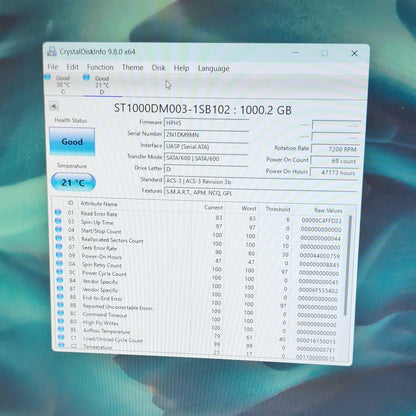The image size is (416, 416).
Task: Click status icon for B7 Vendor Specific
Action: pos(60,288)
